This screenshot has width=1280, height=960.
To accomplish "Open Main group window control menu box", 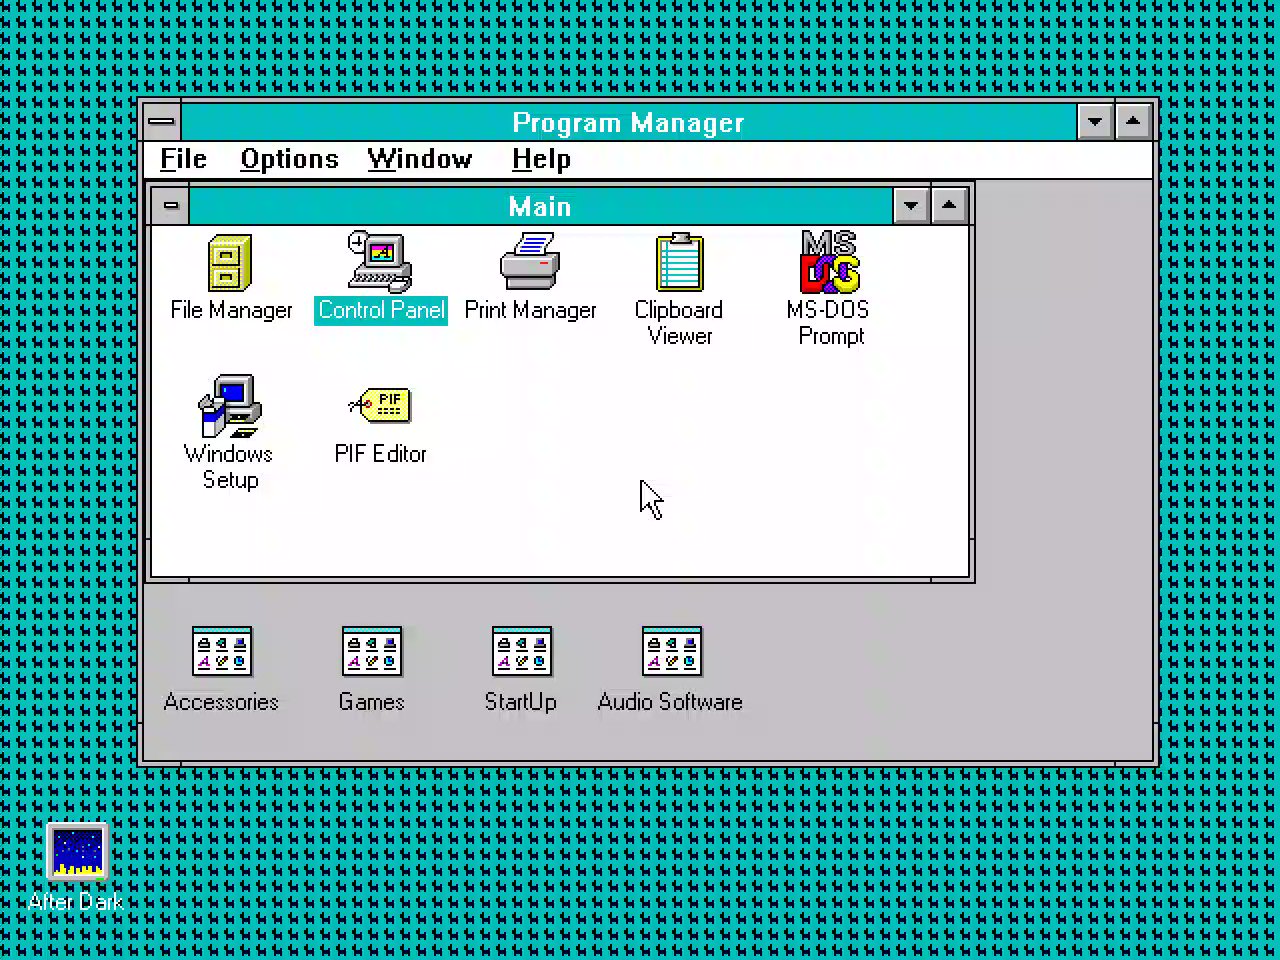I will pos(171,206).
